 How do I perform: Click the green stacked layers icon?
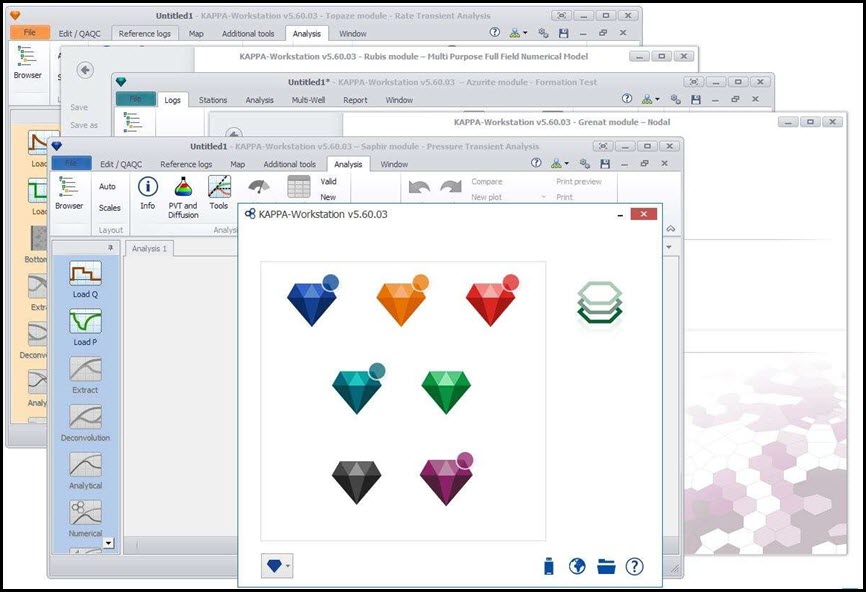click(x=600, y=303)
